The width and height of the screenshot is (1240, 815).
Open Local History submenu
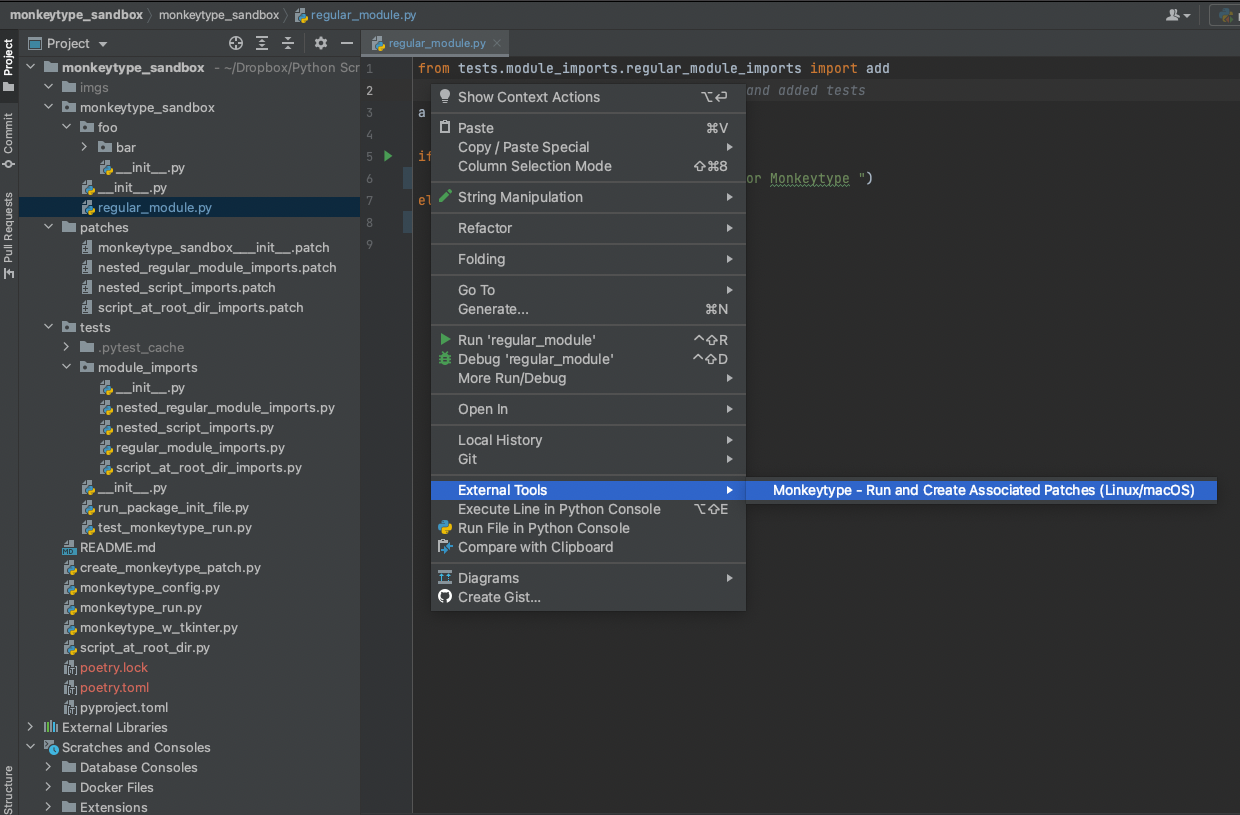(588, 440)
